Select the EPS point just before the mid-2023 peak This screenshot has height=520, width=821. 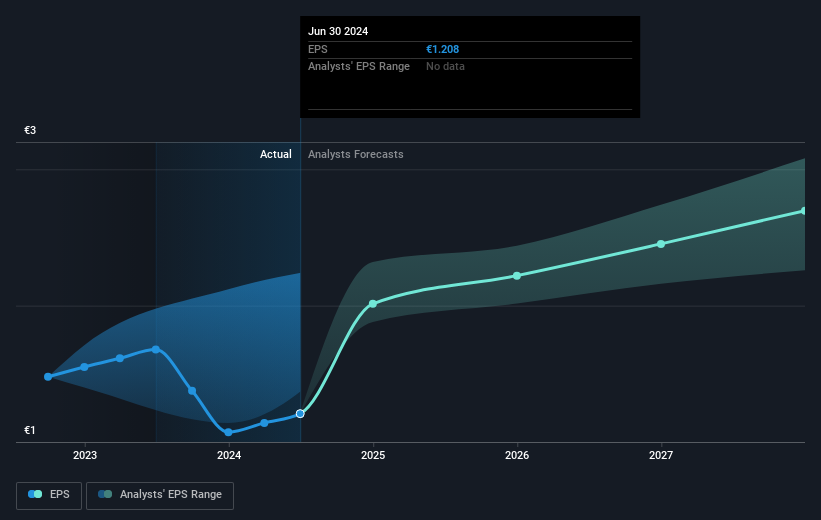coord(120,358)
